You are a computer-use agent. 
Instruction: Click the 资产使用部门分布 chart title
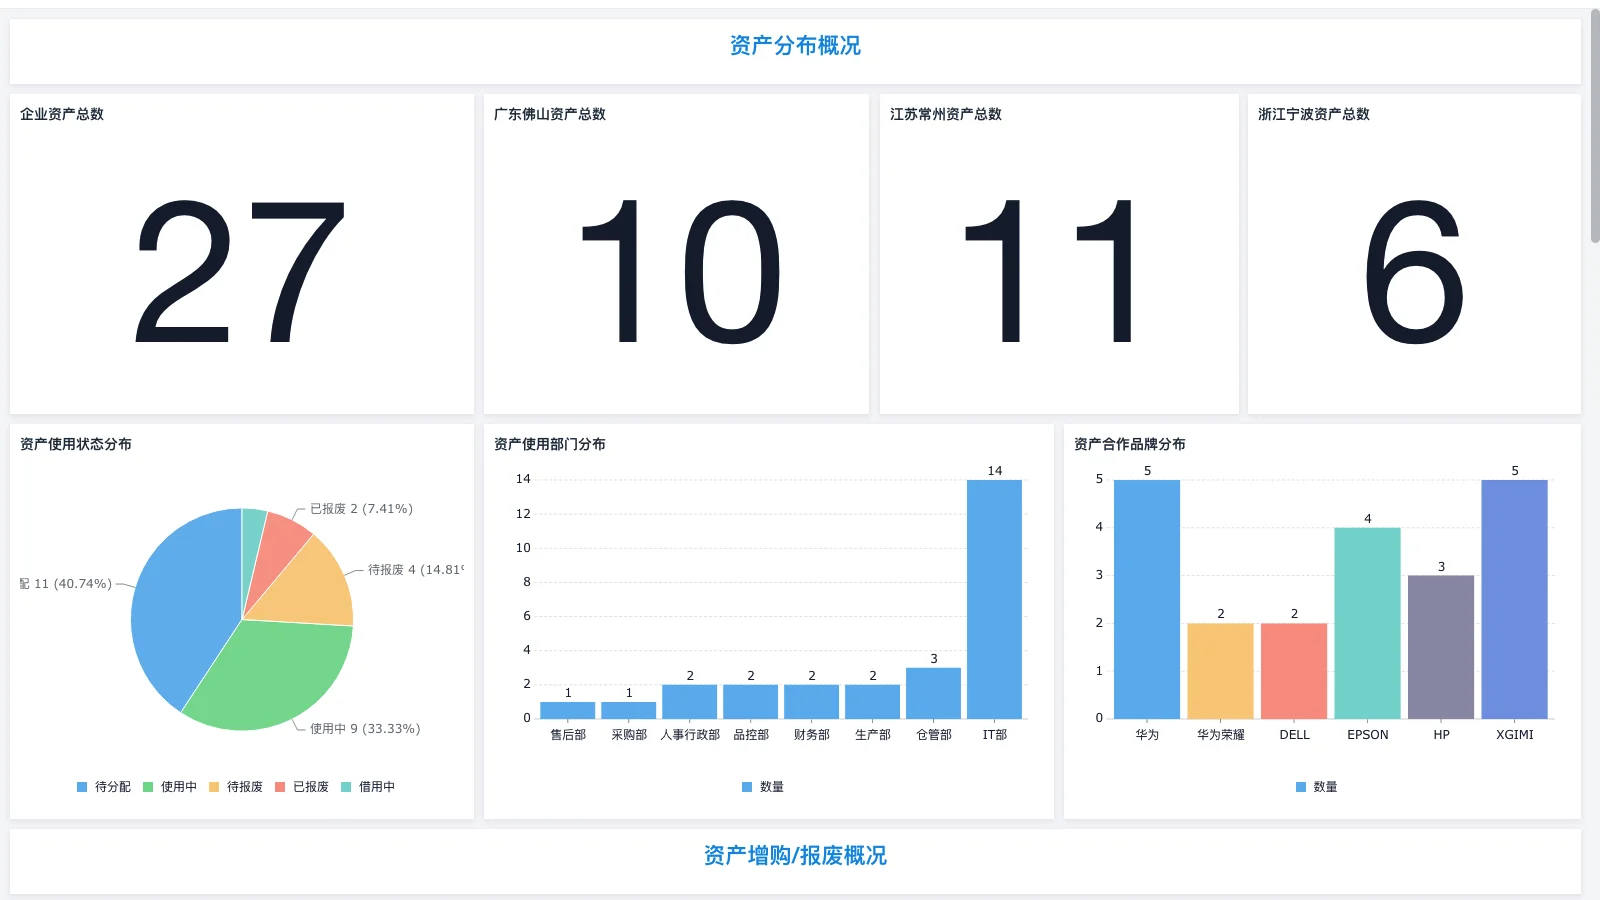click(550, 444)
